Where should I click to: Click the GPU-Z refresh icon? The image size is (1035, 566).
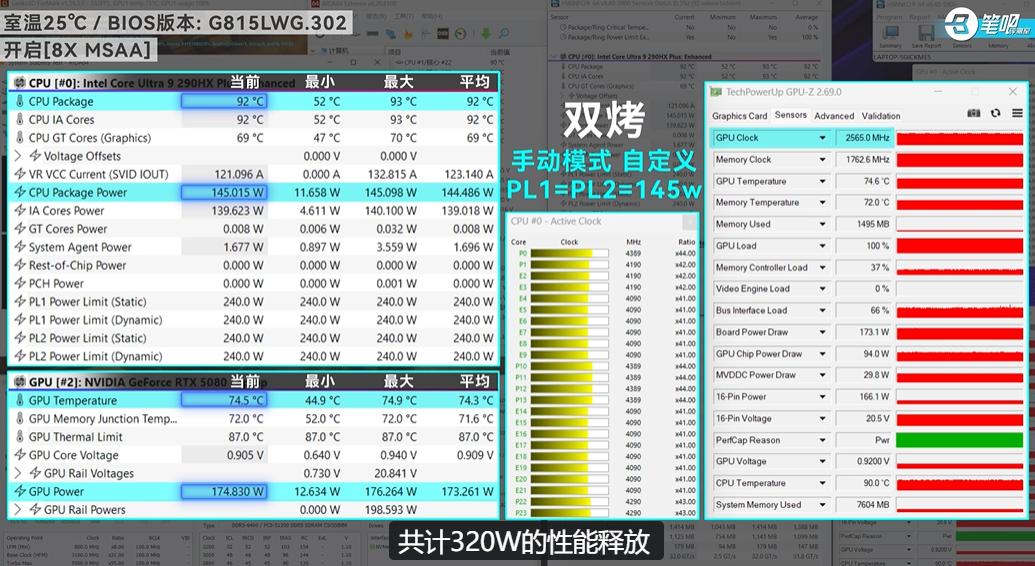click(995, 114)
